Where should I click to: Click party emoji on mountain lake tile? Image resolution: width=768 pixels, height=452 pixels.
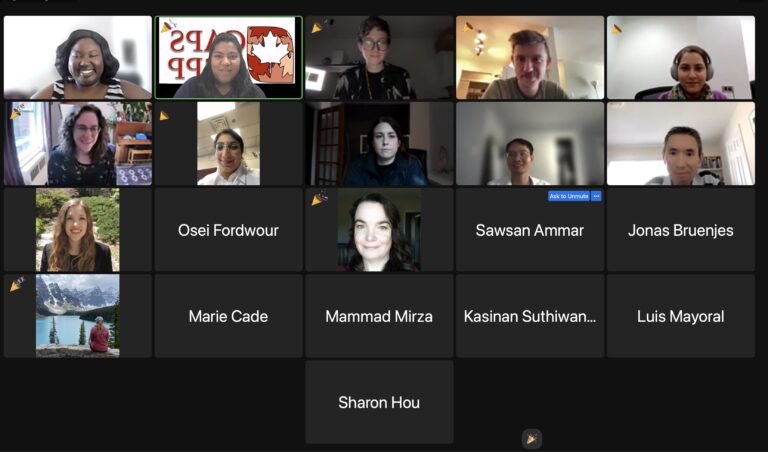pos(17,284)
